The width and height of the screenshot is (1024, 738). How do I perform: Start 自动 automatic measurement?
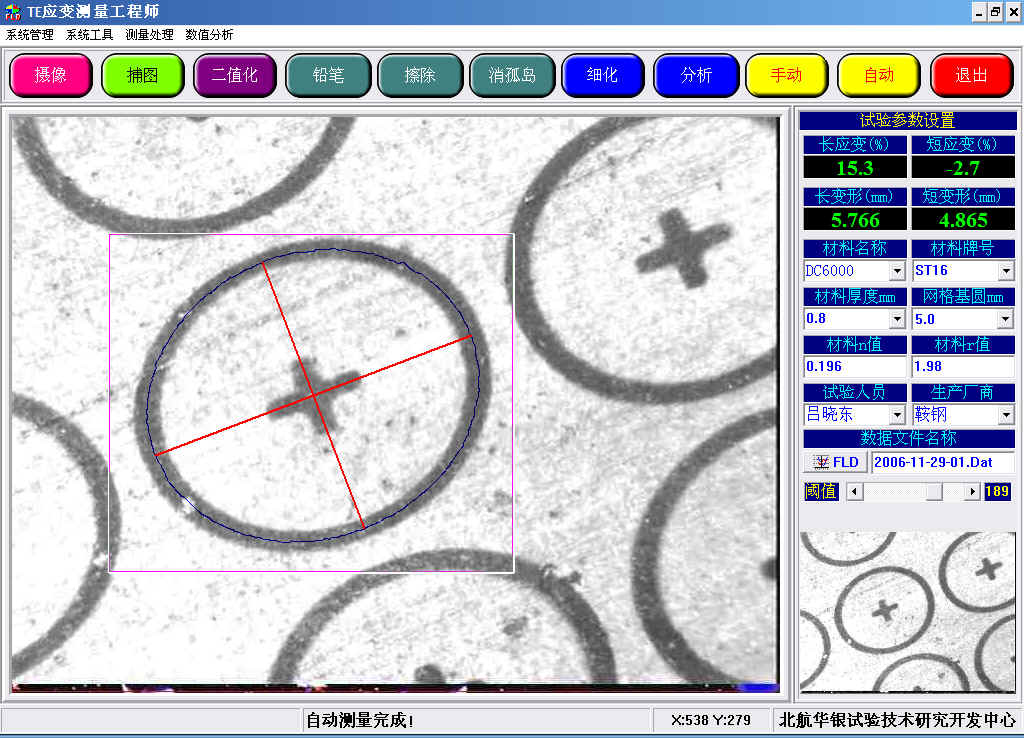pos(879,75)
